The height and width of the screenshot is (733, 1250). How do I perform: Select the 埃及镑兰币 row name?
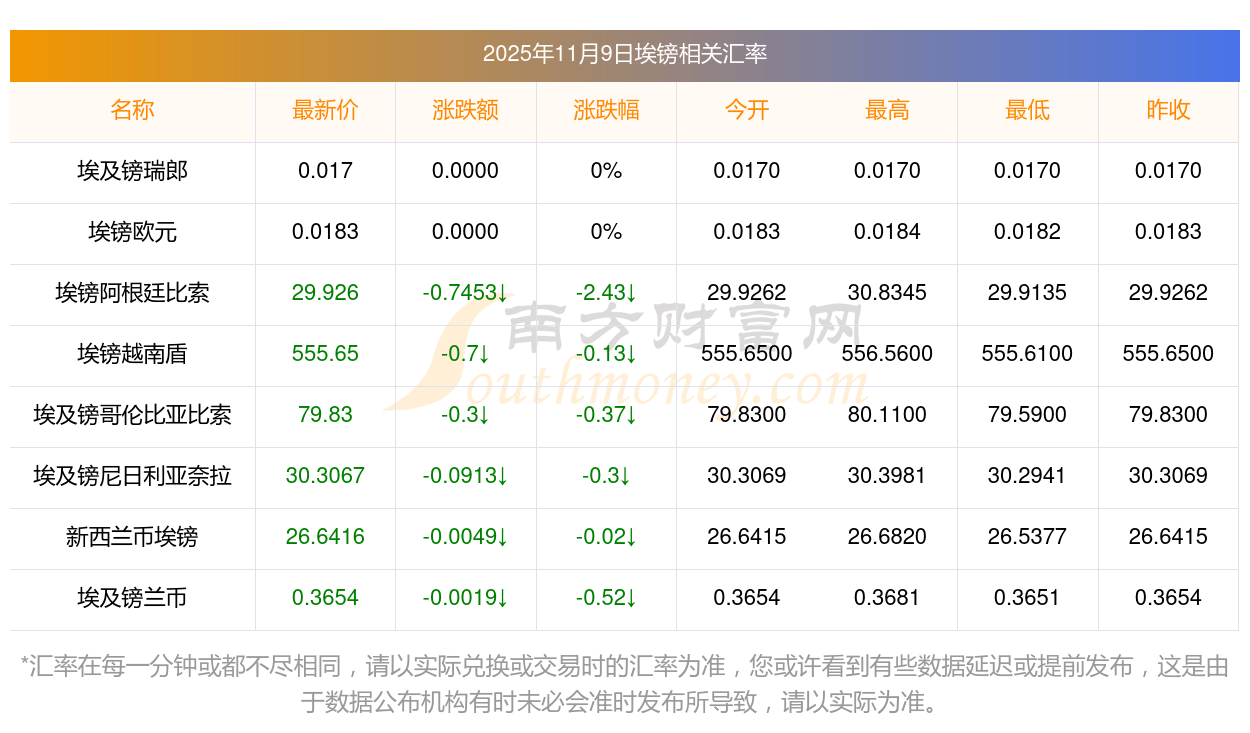[x=132, y=598]
